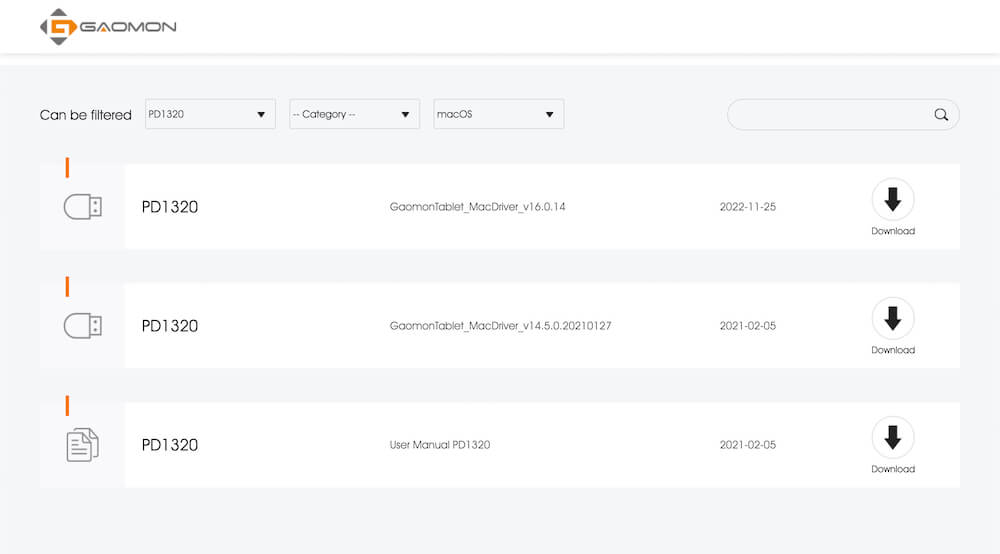The width and height of the screenshot is (1000, 554).
Task: Click PD1320 title in the v16.0.14 row
Action: pos(170,207)
